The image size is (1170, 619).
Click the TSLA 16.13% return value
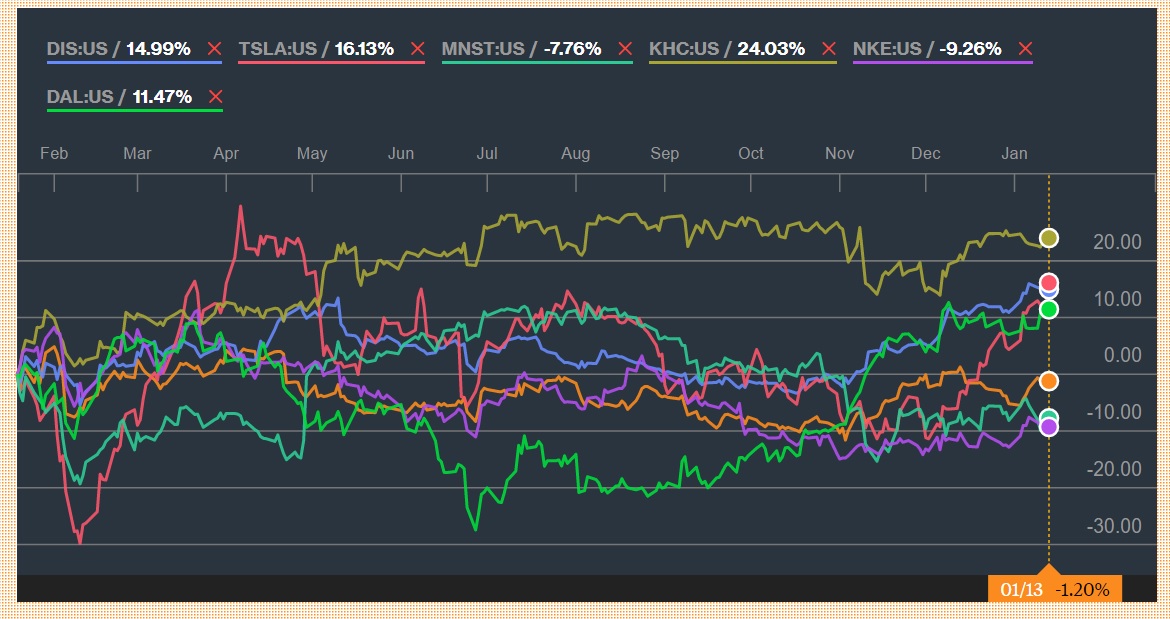point(364,49)
